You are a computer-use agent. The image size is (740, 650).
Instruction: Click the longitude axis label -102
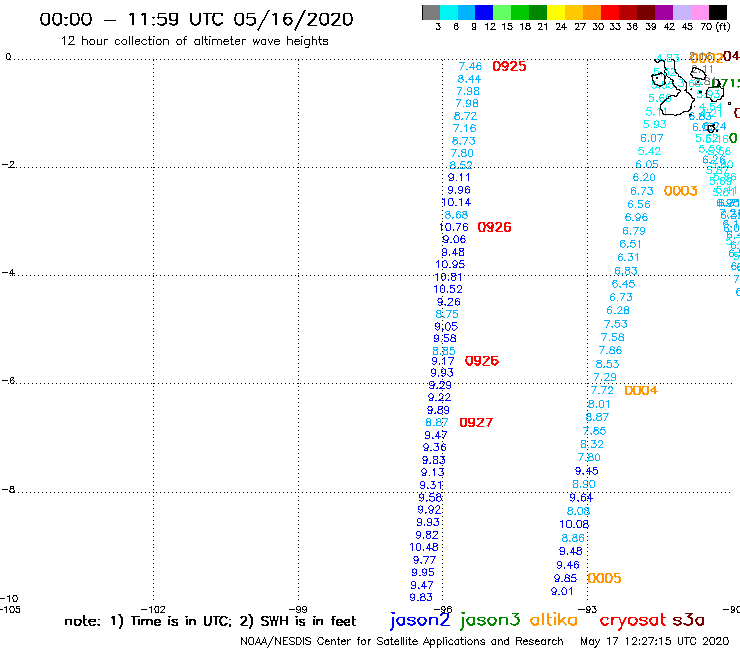click(x=153, y=609)
